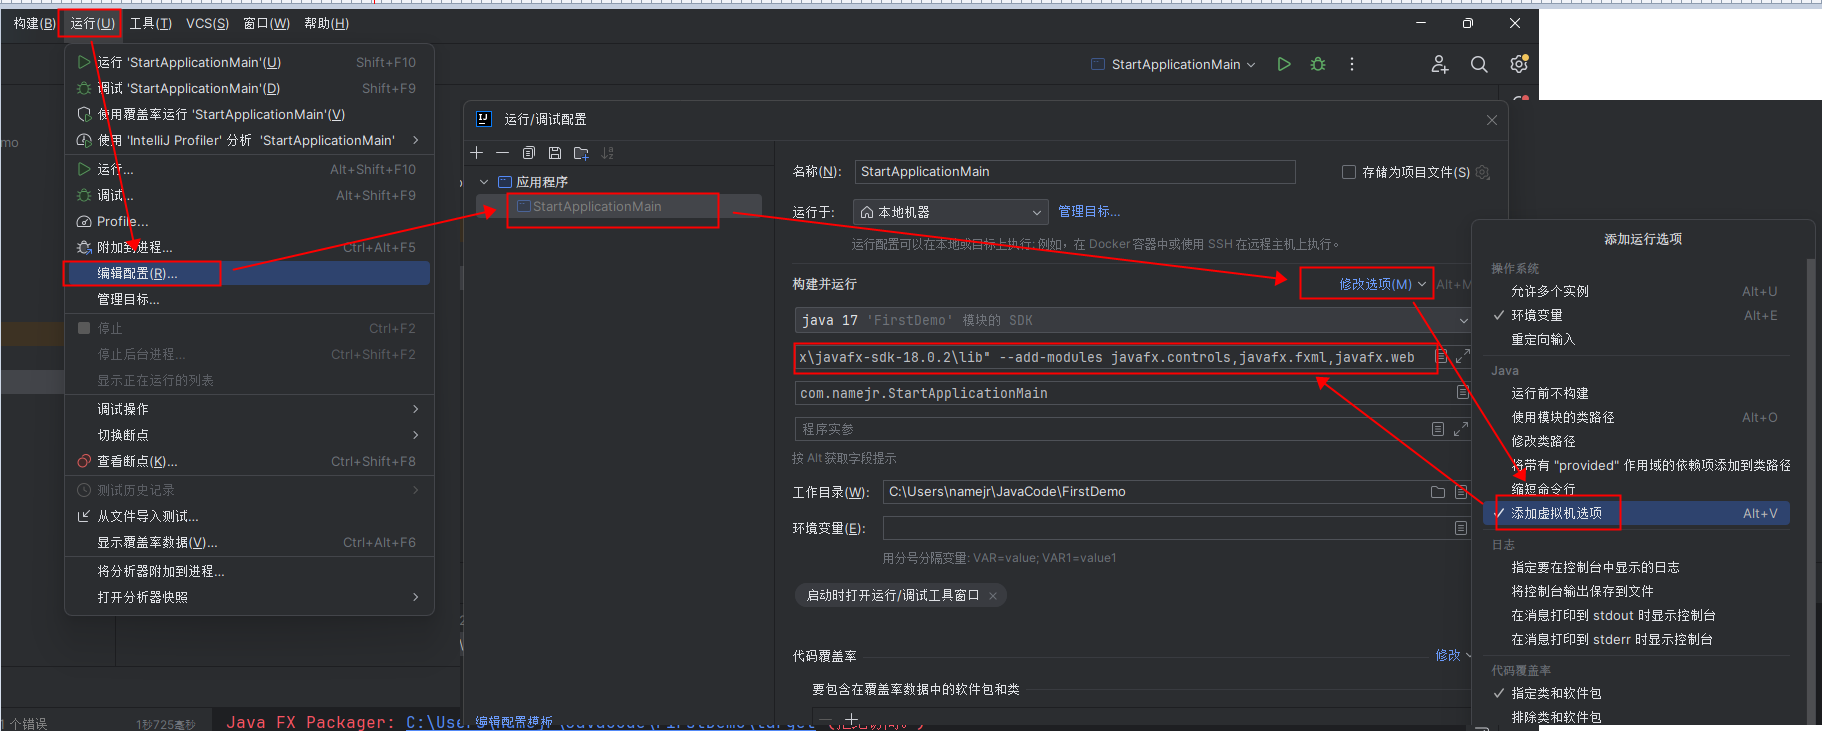Click the sort configurations alphabetically icon
Image resolution: width=1822 pixels, height=731 pixels.
pos(607,153)
